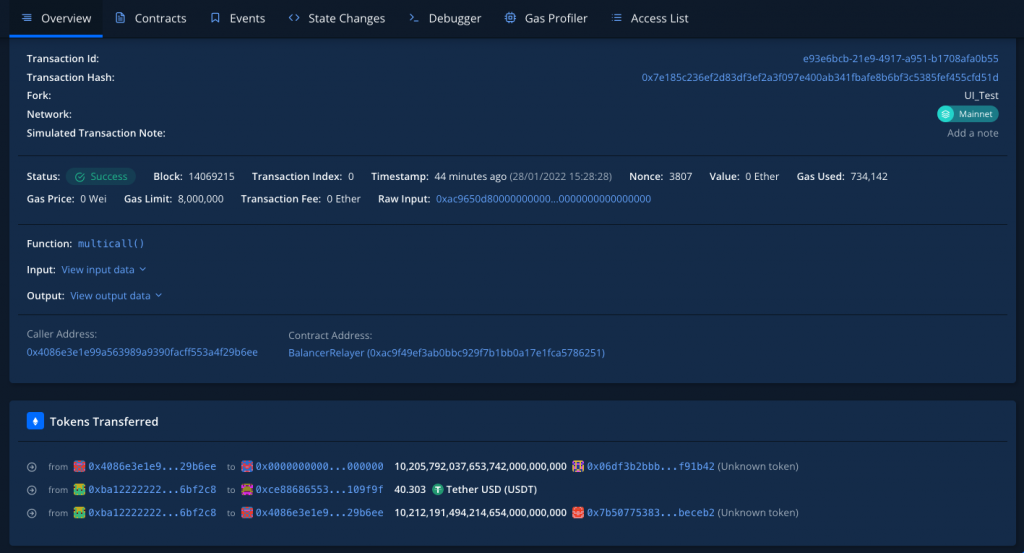Screen dimensions: 1024x553
Task: Click the Access List list icon
Action: coord(616,18)
